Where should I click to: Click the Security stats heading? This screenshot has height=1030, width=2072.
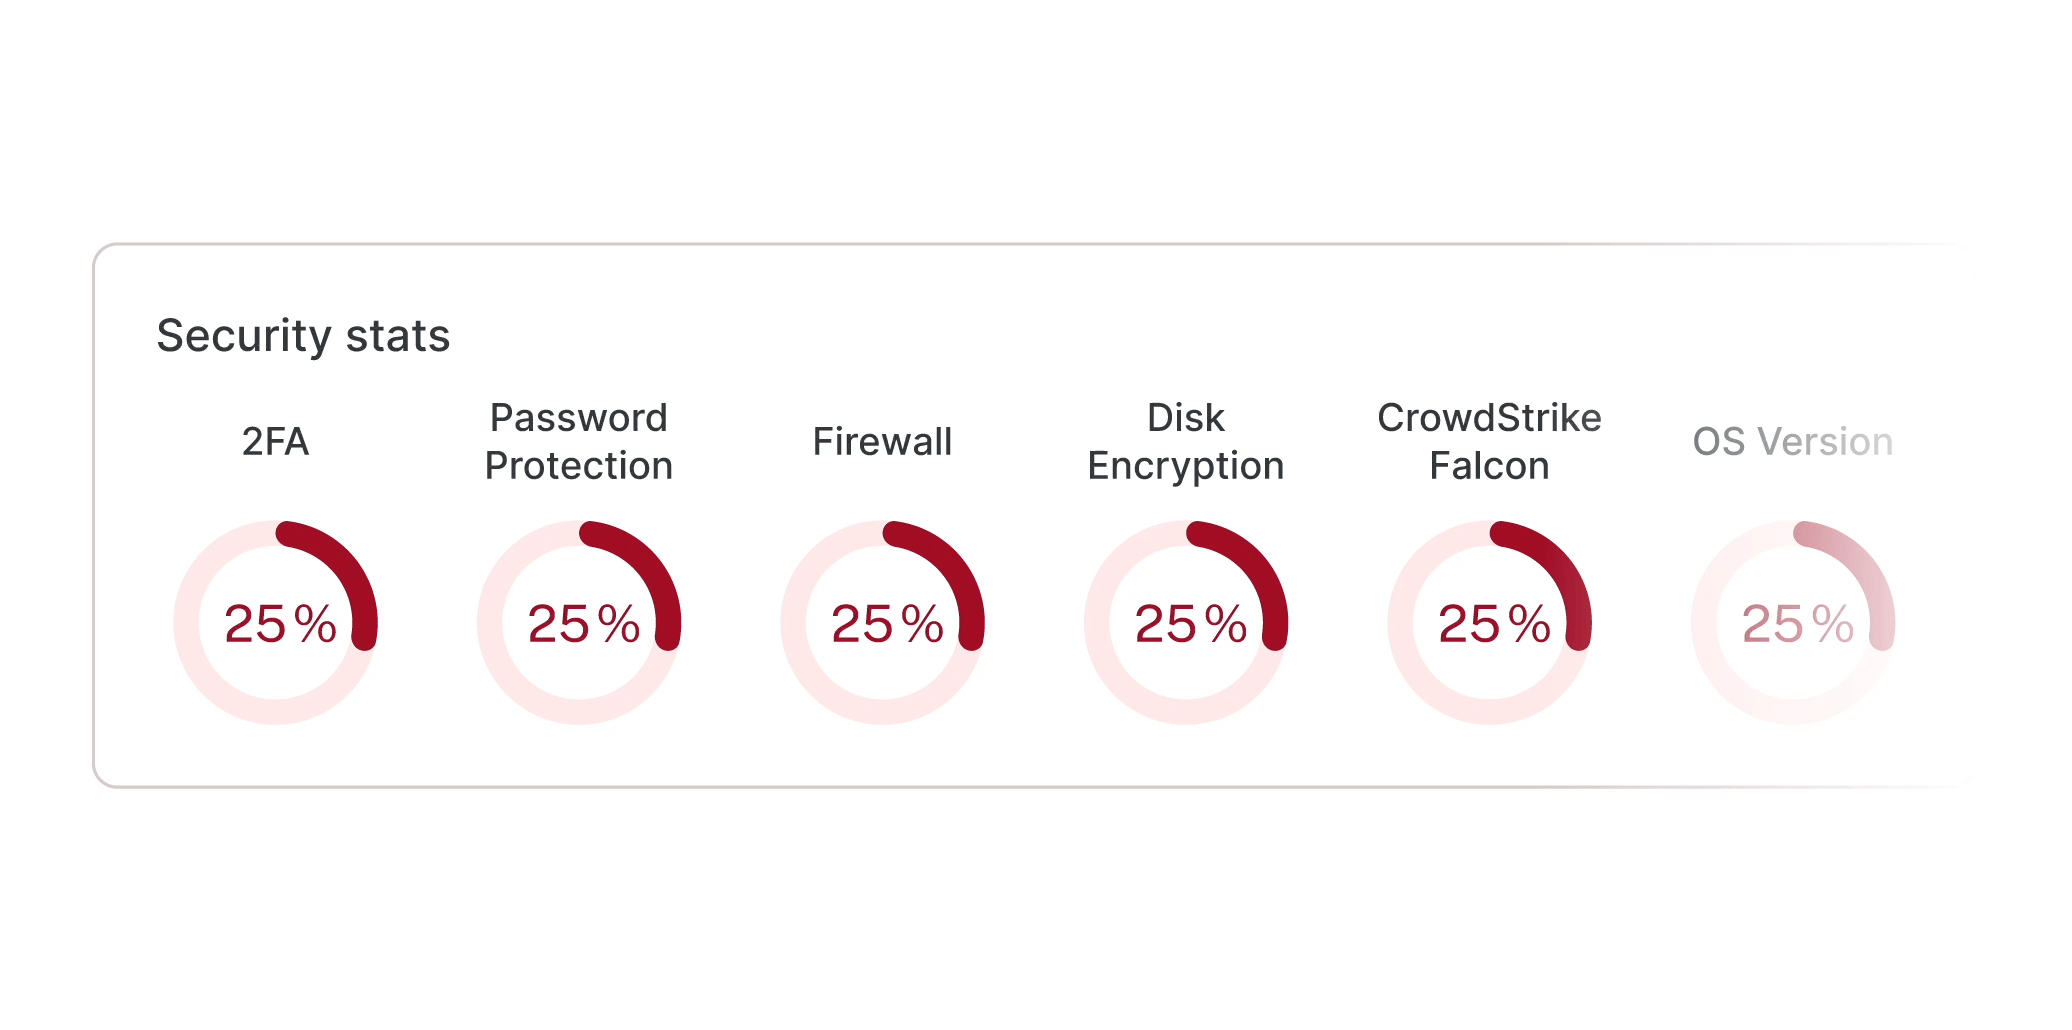(303, 336)
